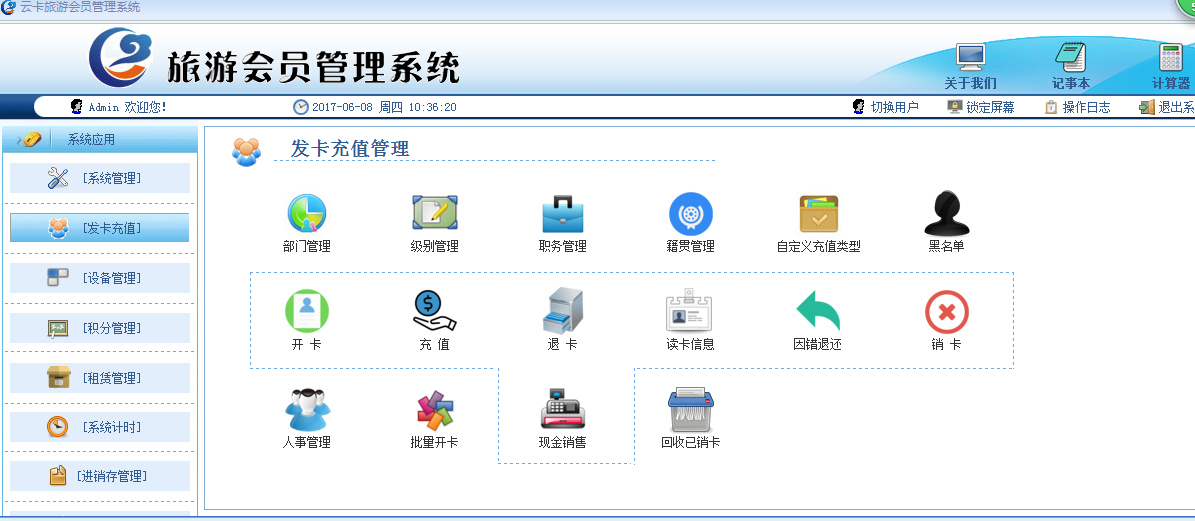Select [系统管理] in the sidebar
The height and width of the screenshot is (521, 1195).
100,178
